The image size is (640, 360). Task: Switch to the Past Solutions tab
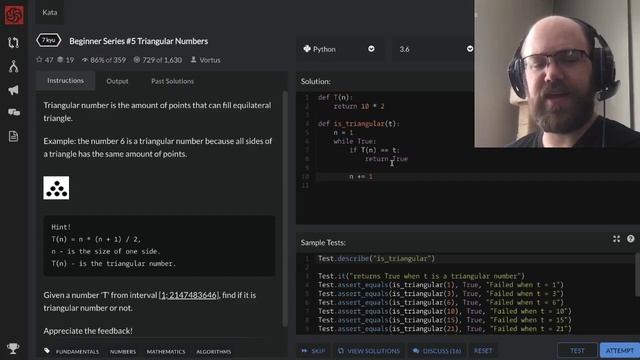tap(172, 81)
